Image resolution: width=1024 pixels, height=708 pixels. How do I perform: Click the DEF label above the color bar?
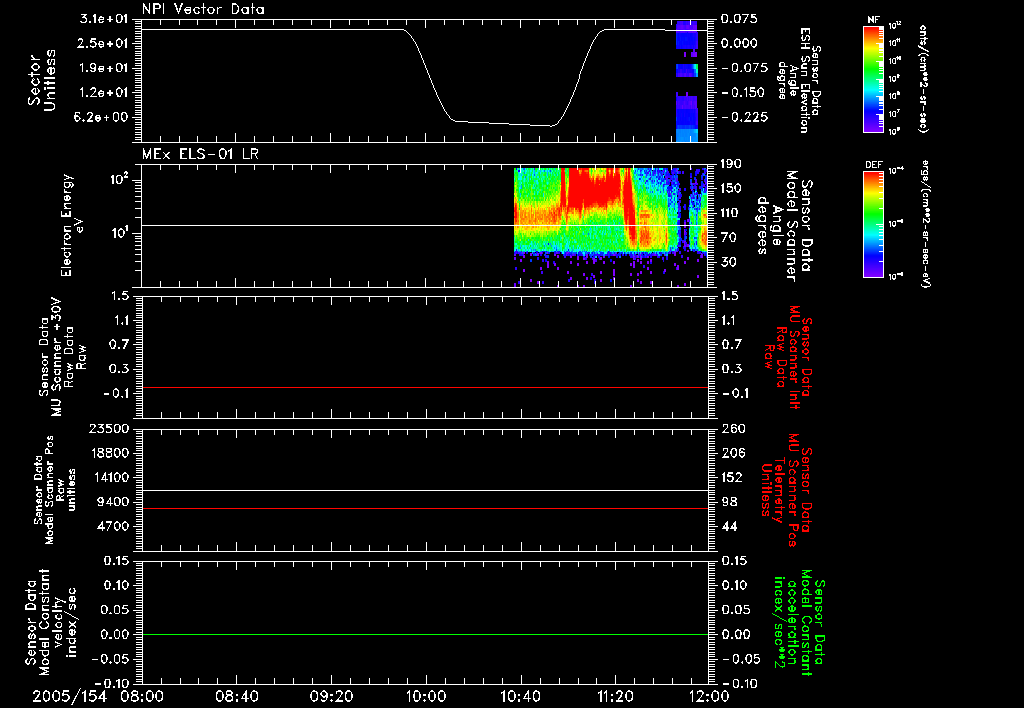tap(874, 165)
